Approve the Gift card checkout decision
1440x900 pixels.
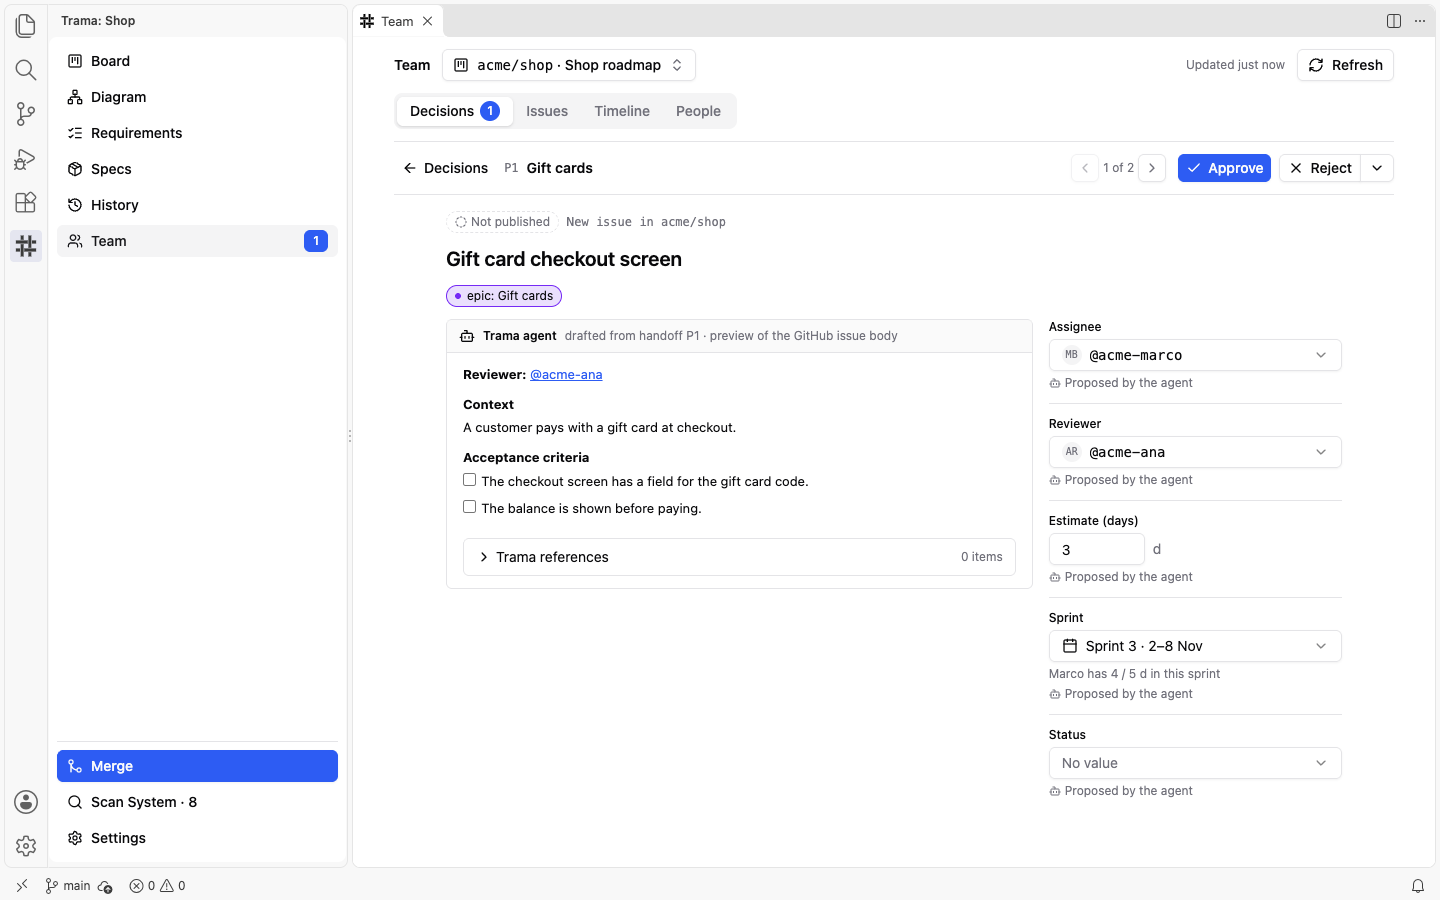1224,168
